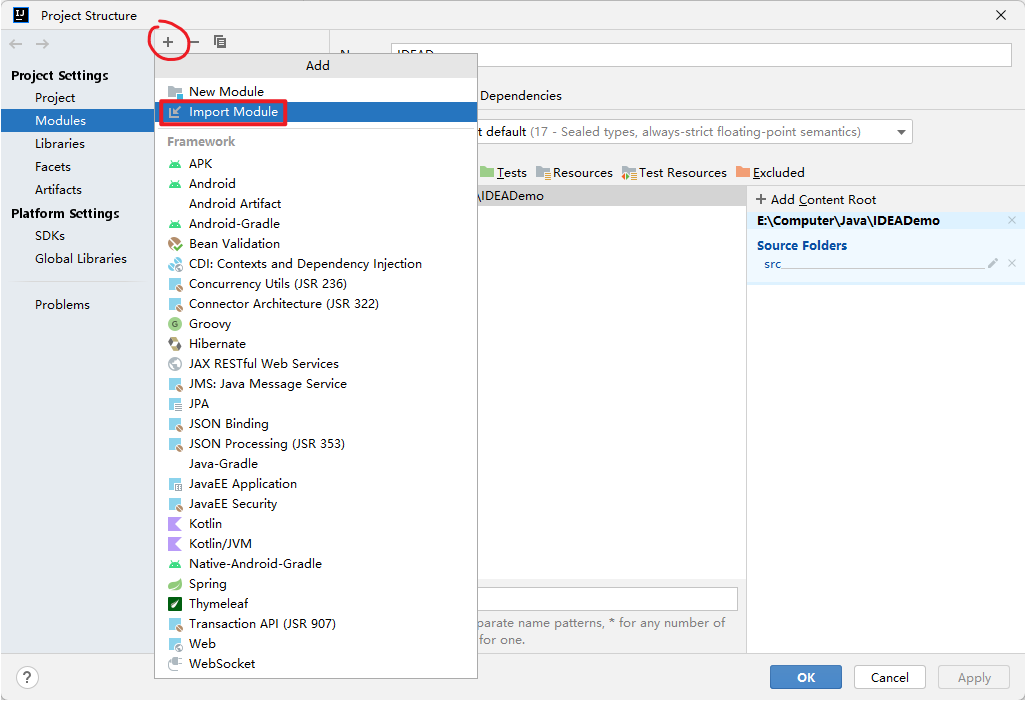The image size is (1025, 701).
Task: Add Spring framework
Action: (x=316, y=584)
